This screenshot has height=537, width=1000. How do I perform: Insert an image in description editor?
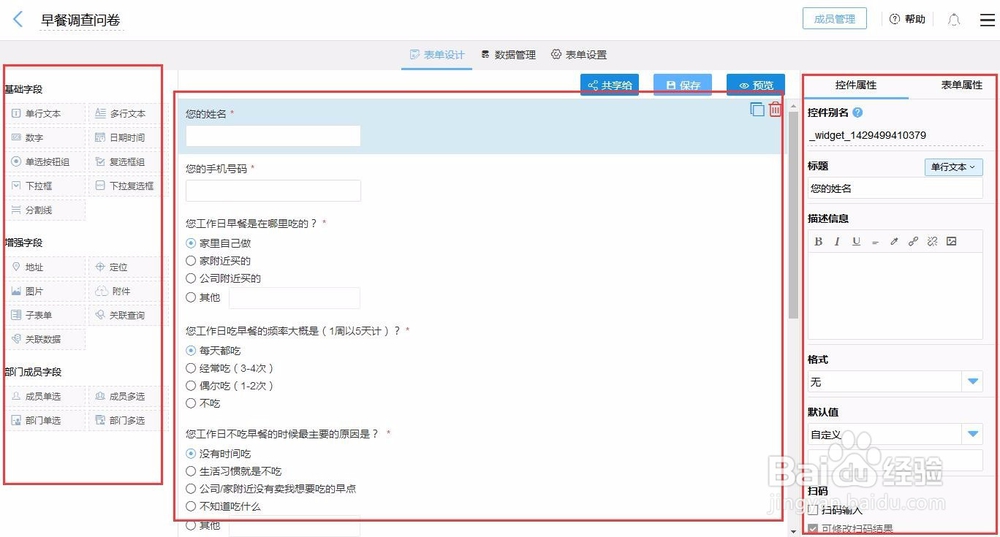tap(952, 241)
